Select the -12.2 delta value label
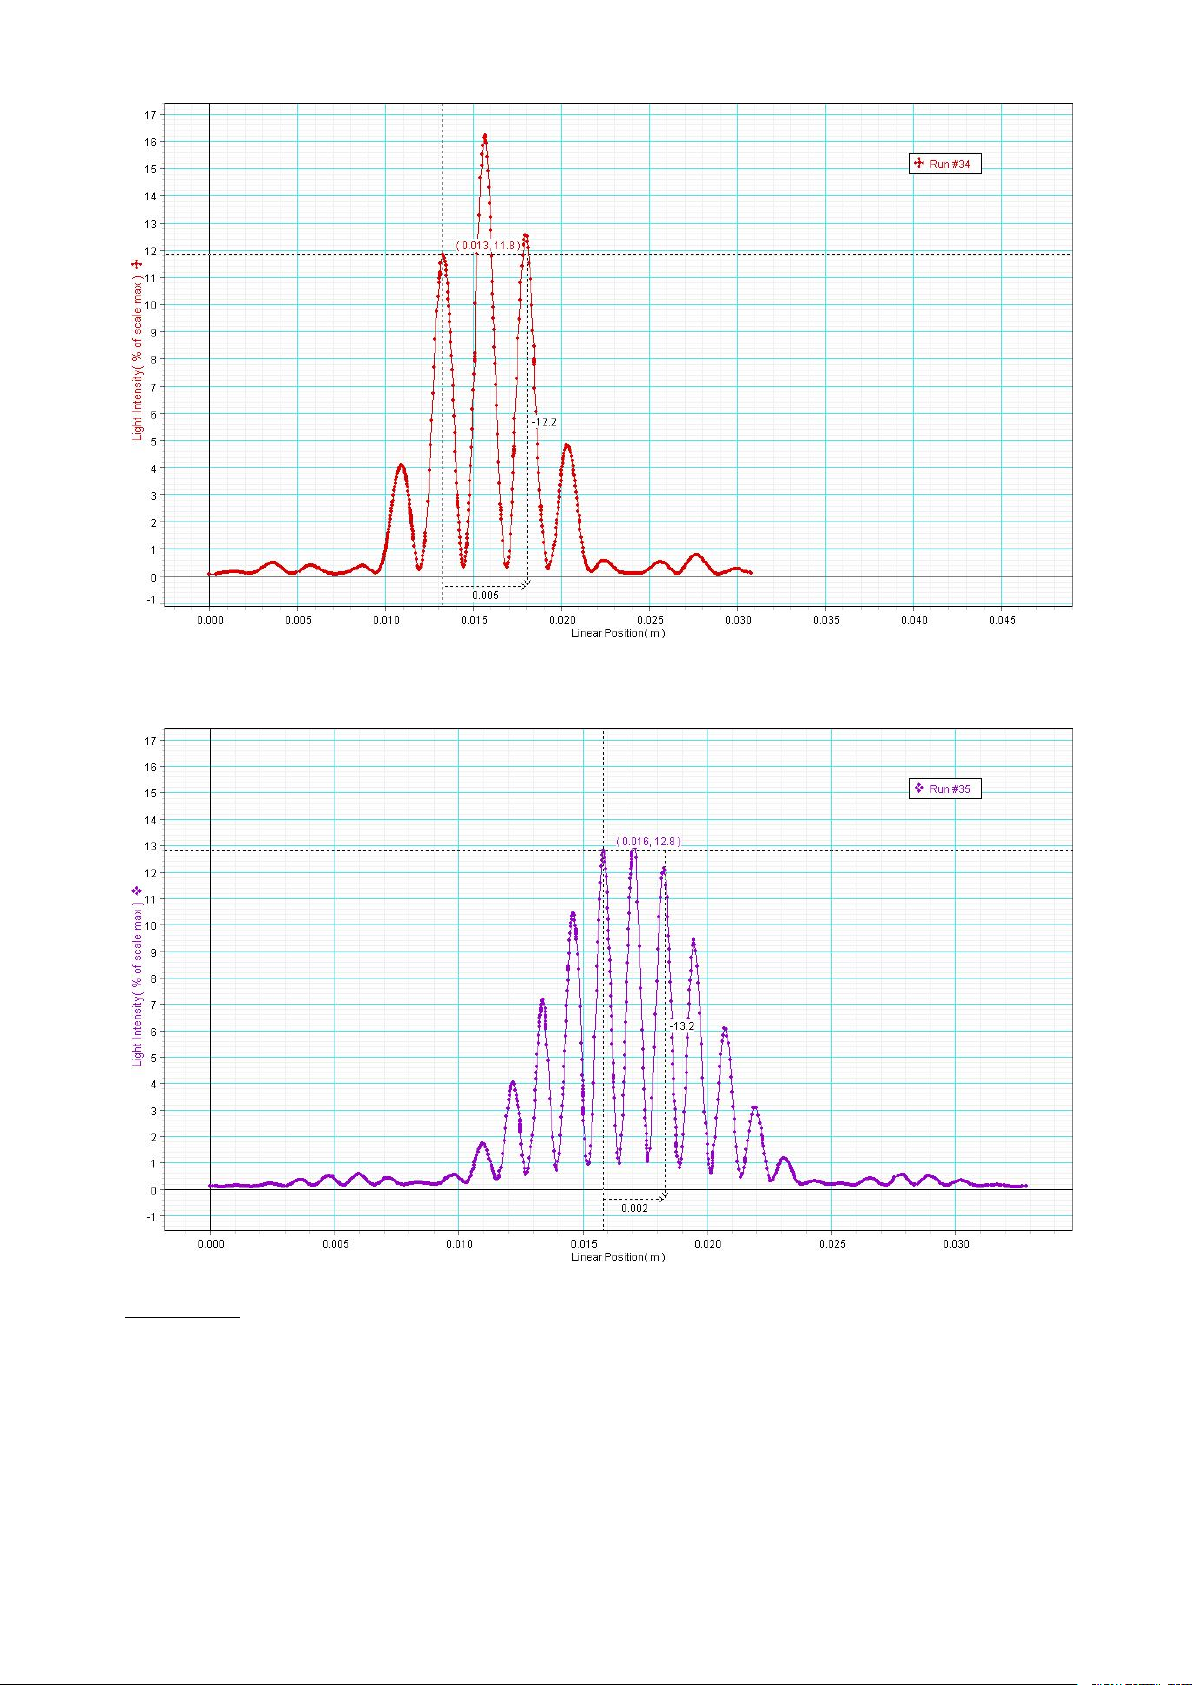Viewport: 1192px width, 1685px height. pyautogui.click(x=544, y=422)
